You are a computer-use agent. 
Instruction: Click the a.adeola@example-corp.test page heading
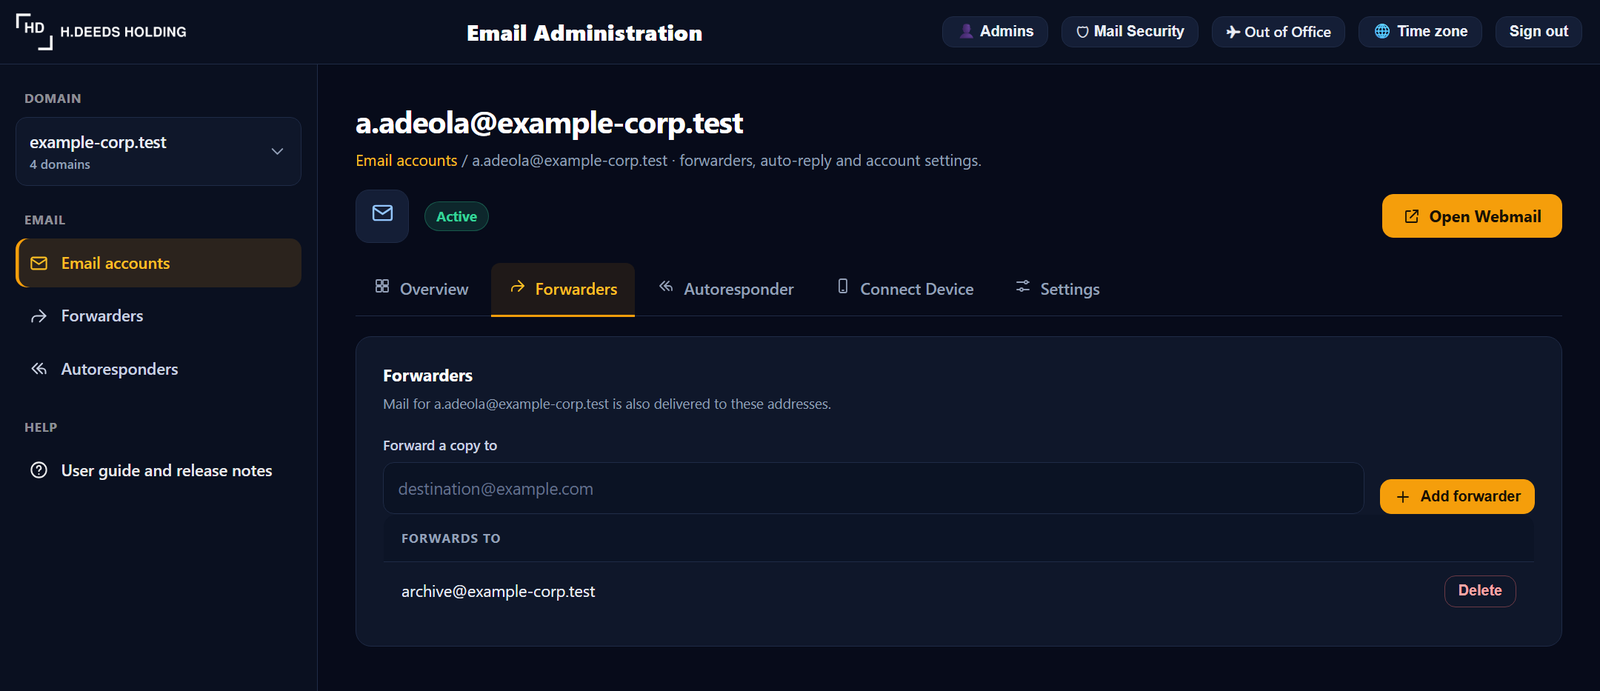click(x=549, y=123)
